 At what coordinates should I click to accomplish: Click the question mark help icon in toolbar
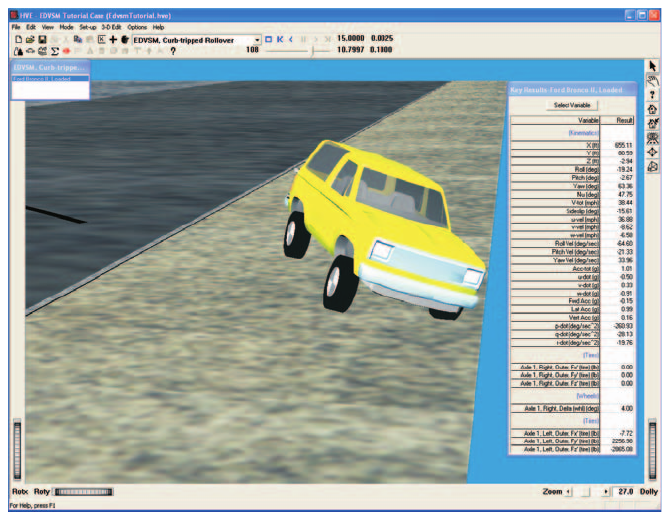coord(173,51)
